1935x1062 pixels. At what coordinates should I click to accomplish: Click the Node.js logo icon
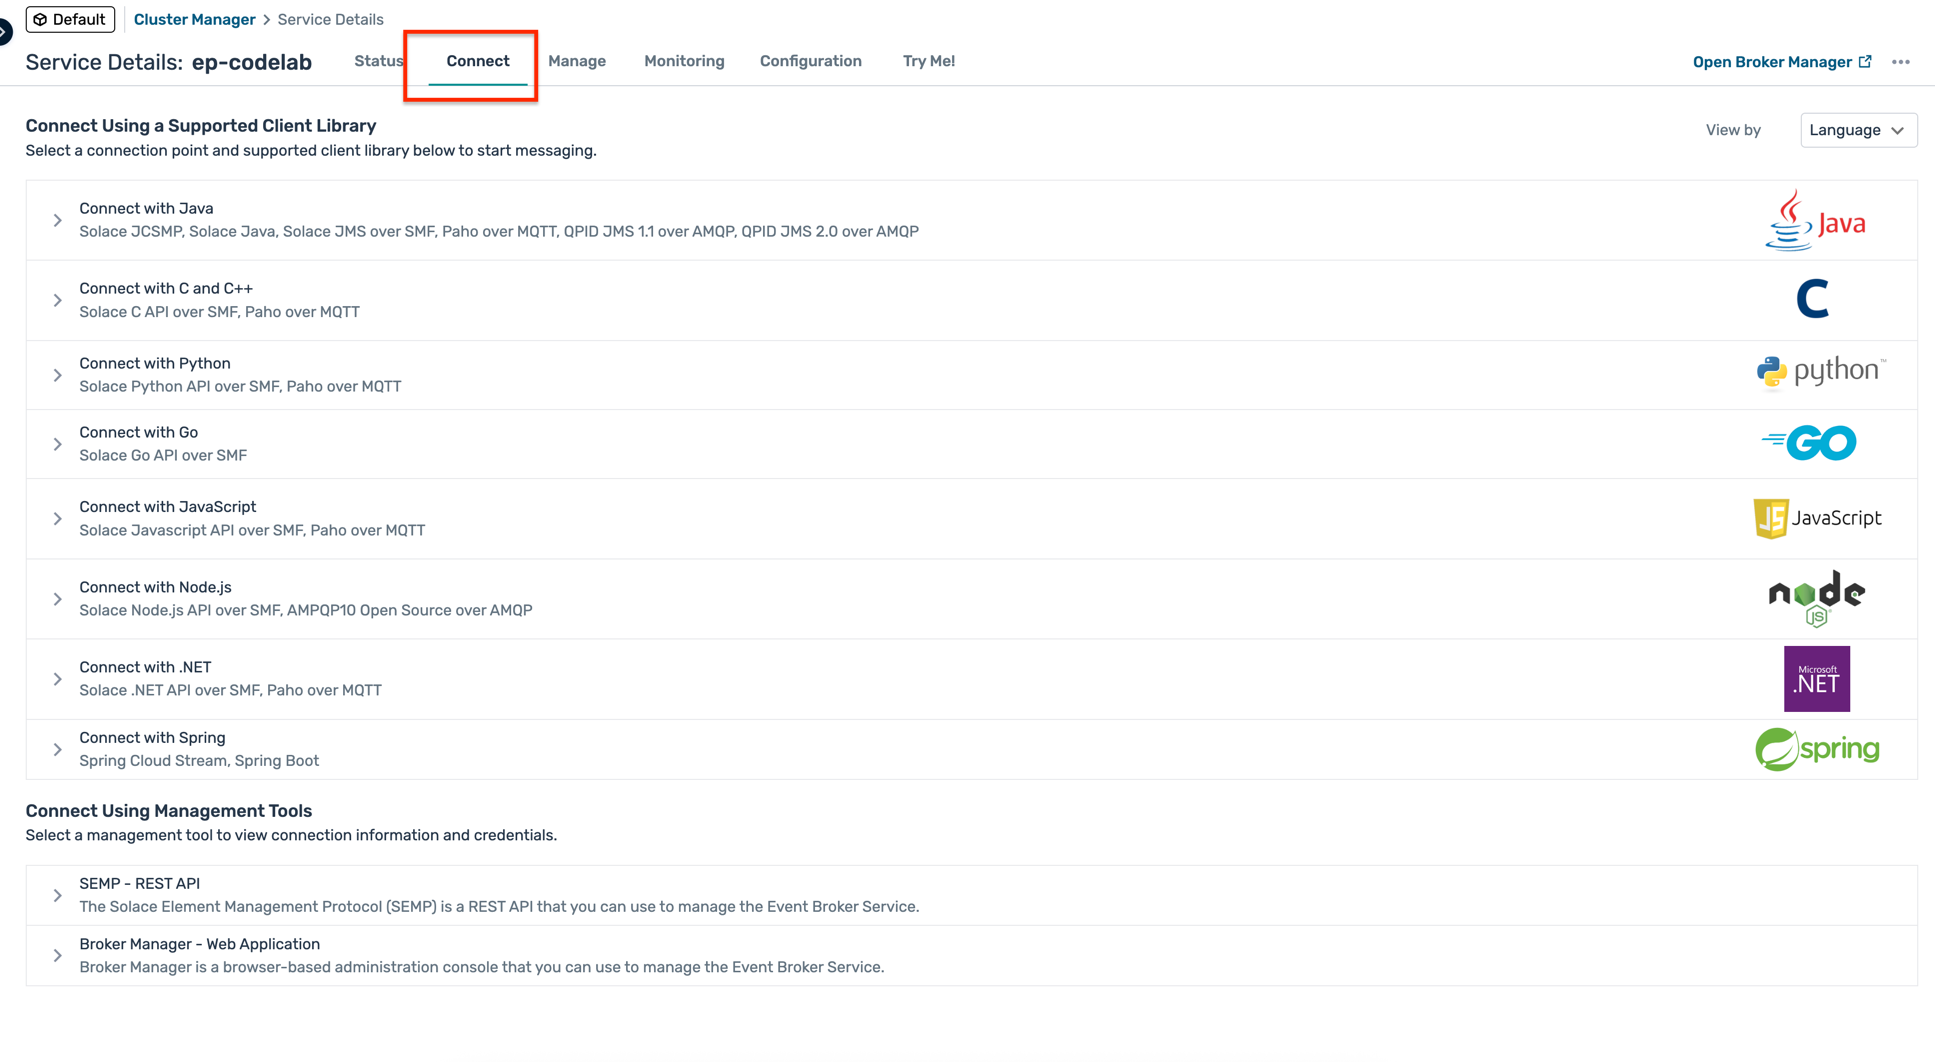tap(1816, 598)
